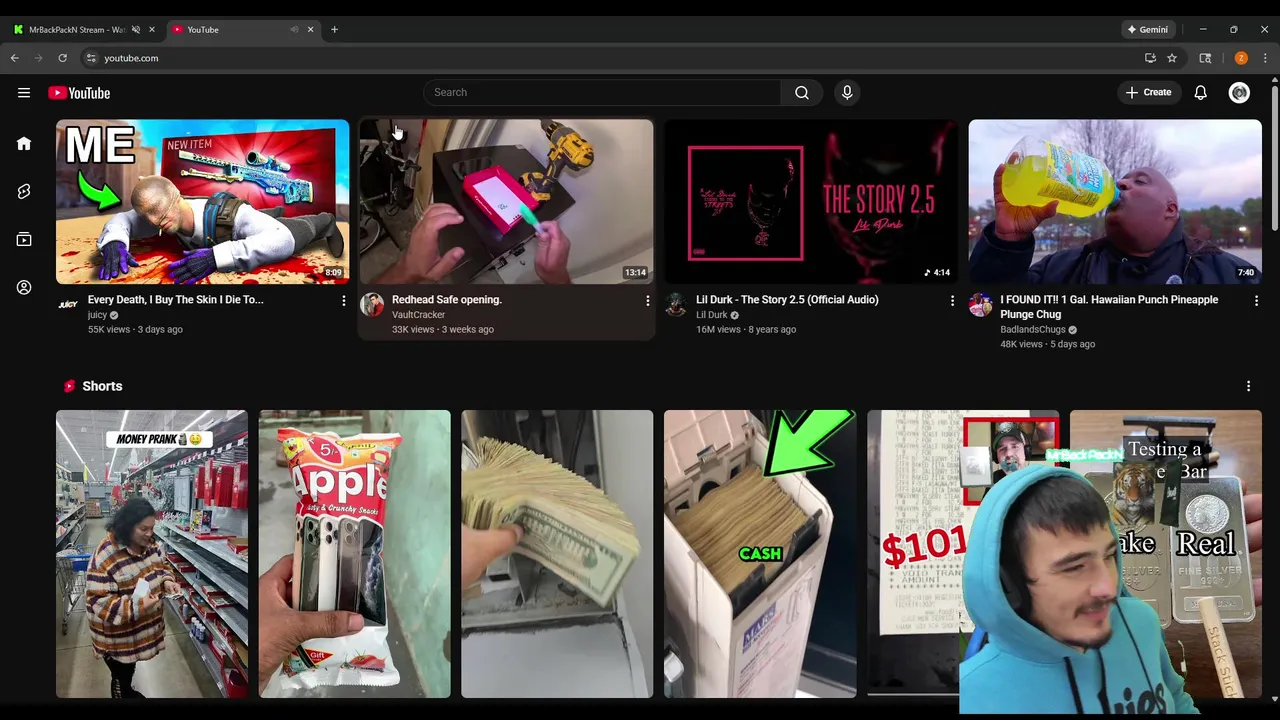Start voice search with the microphone

tap(847, 93)
